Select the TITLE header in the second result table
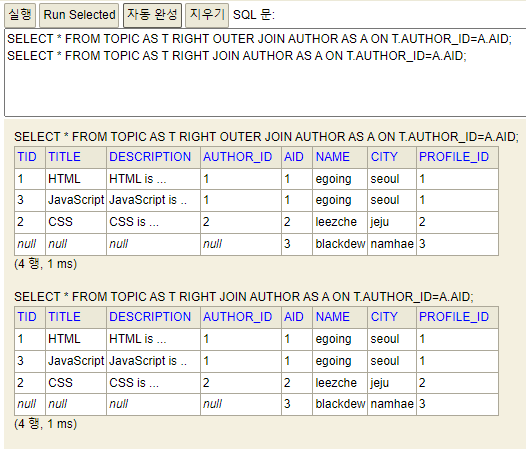This screenshot has height=449, width=526. point(64,317)
